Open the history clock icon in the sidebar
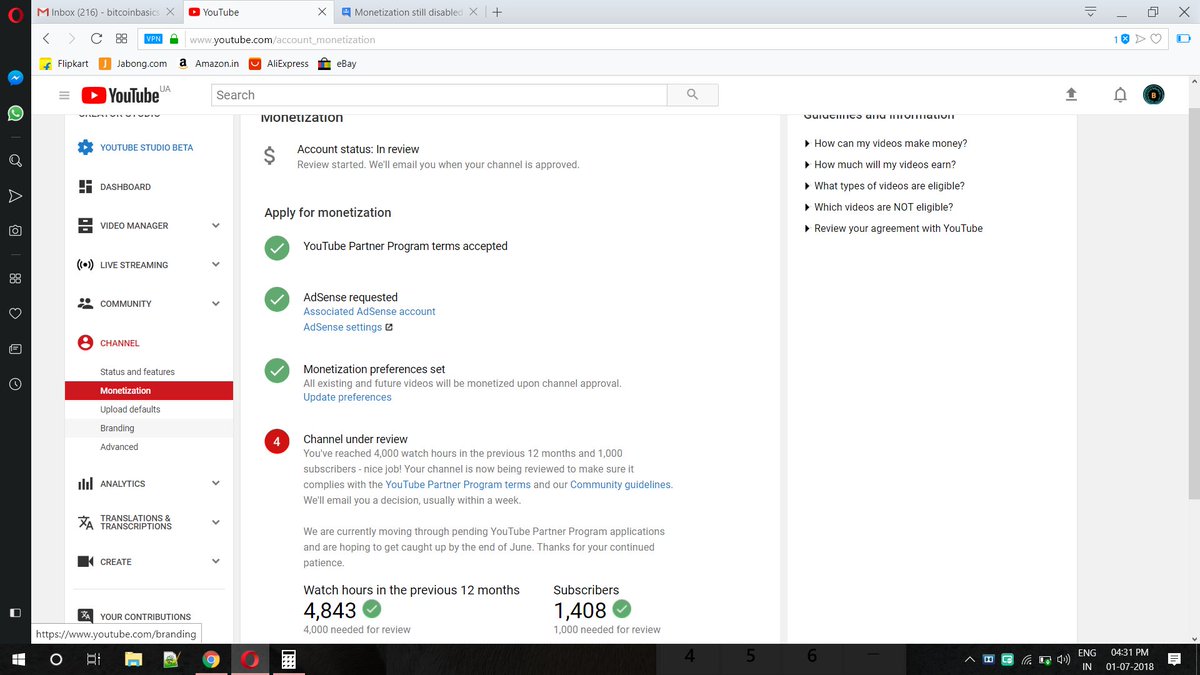This screenshot has width=1200, height=675. click(x=16, y=384)
